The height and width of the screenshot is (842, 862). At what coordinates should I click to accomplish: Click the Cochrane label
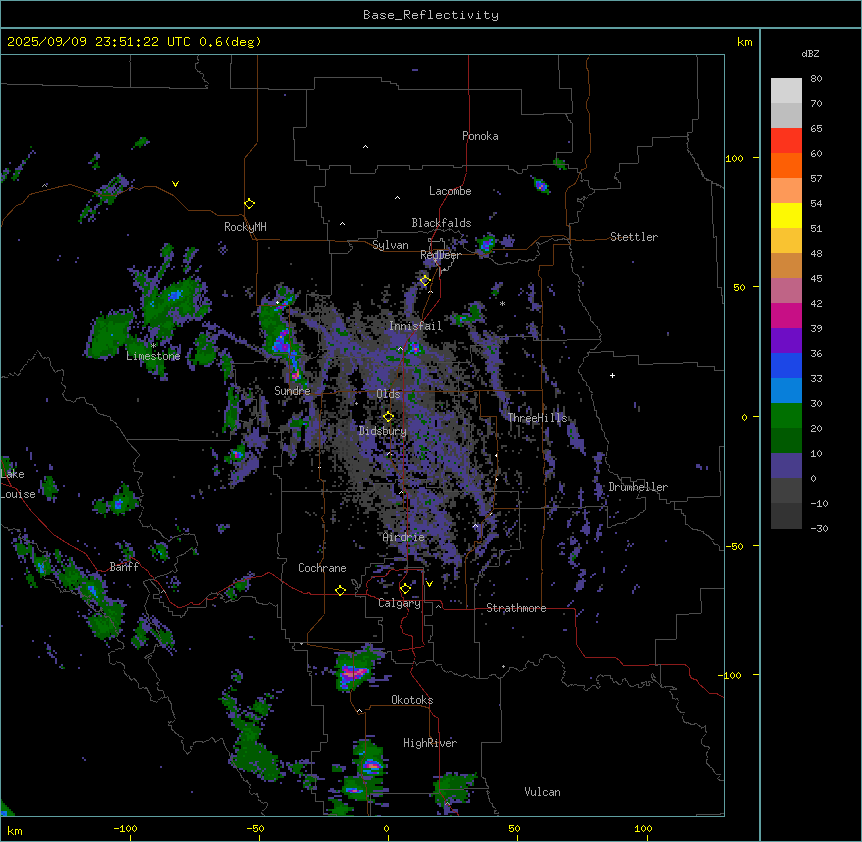coord(322,568)
